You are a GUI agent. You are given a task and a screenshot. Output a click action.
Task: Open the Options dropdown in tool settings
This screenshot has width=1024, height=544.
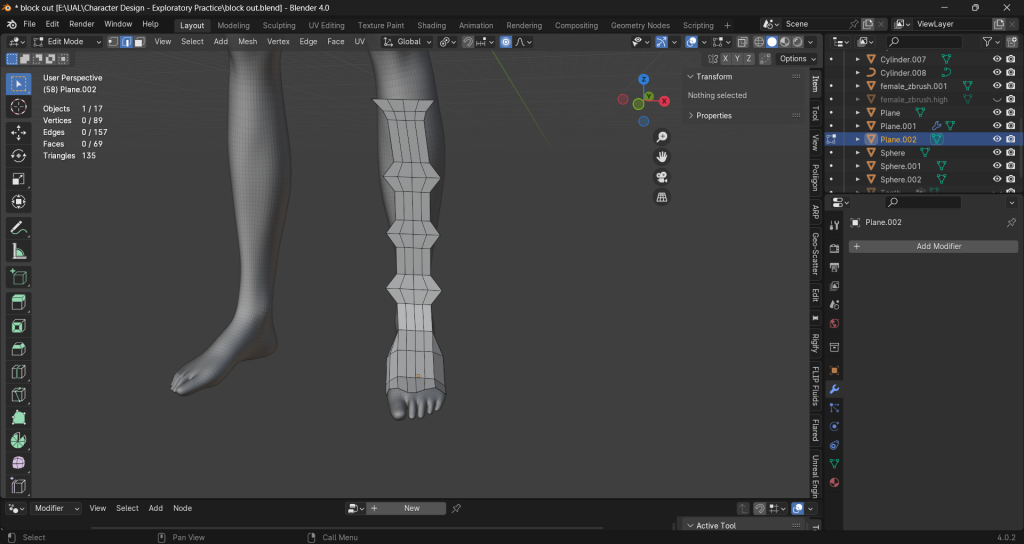point(797,59)
